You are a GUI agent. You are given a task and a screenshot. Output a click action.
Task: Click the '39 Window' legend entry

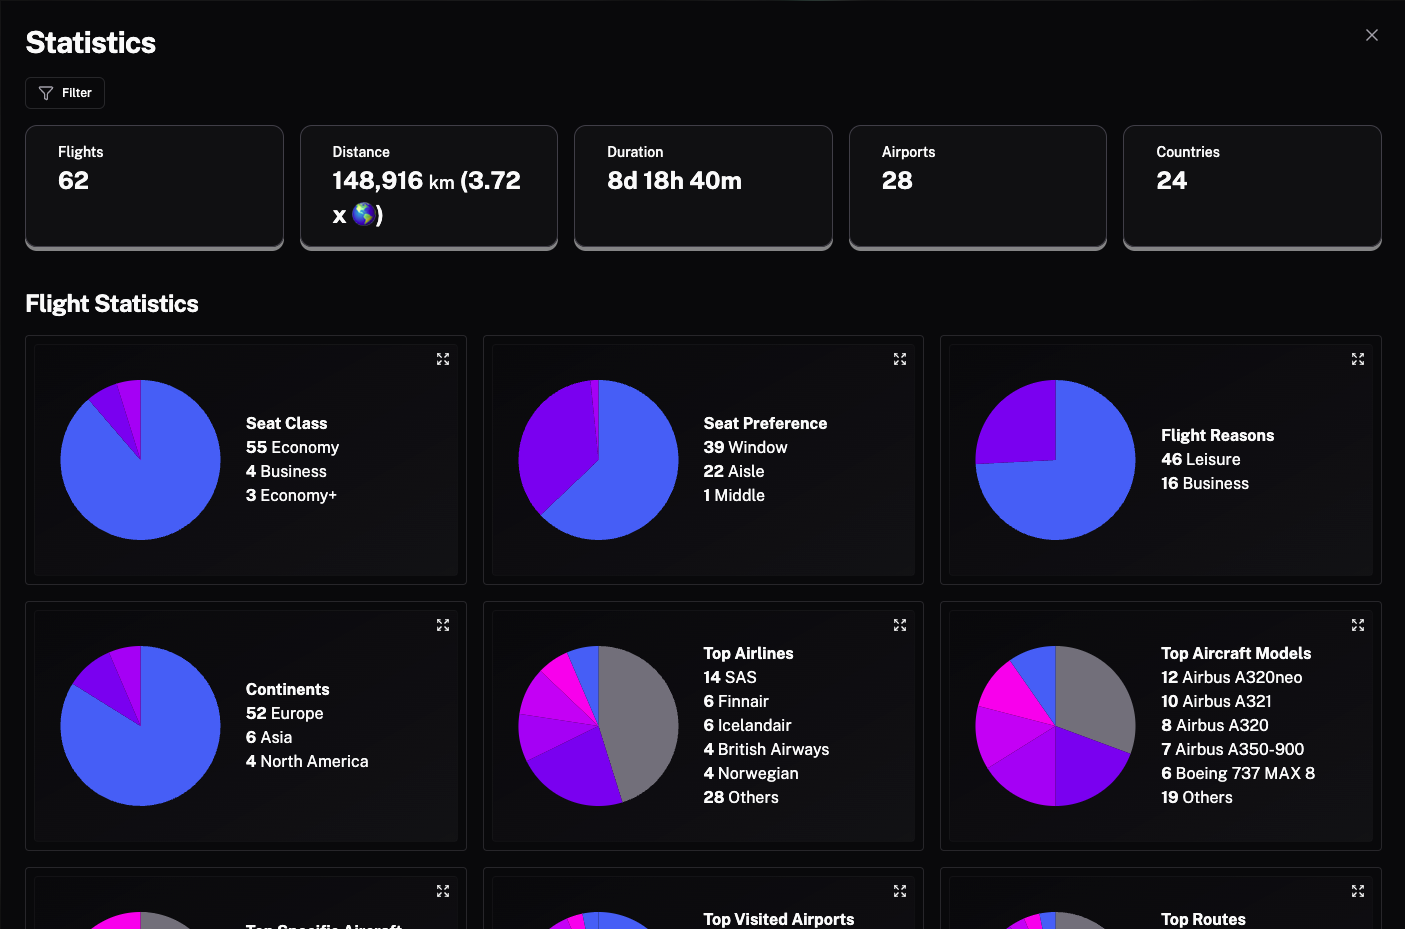tap(745, 447)
